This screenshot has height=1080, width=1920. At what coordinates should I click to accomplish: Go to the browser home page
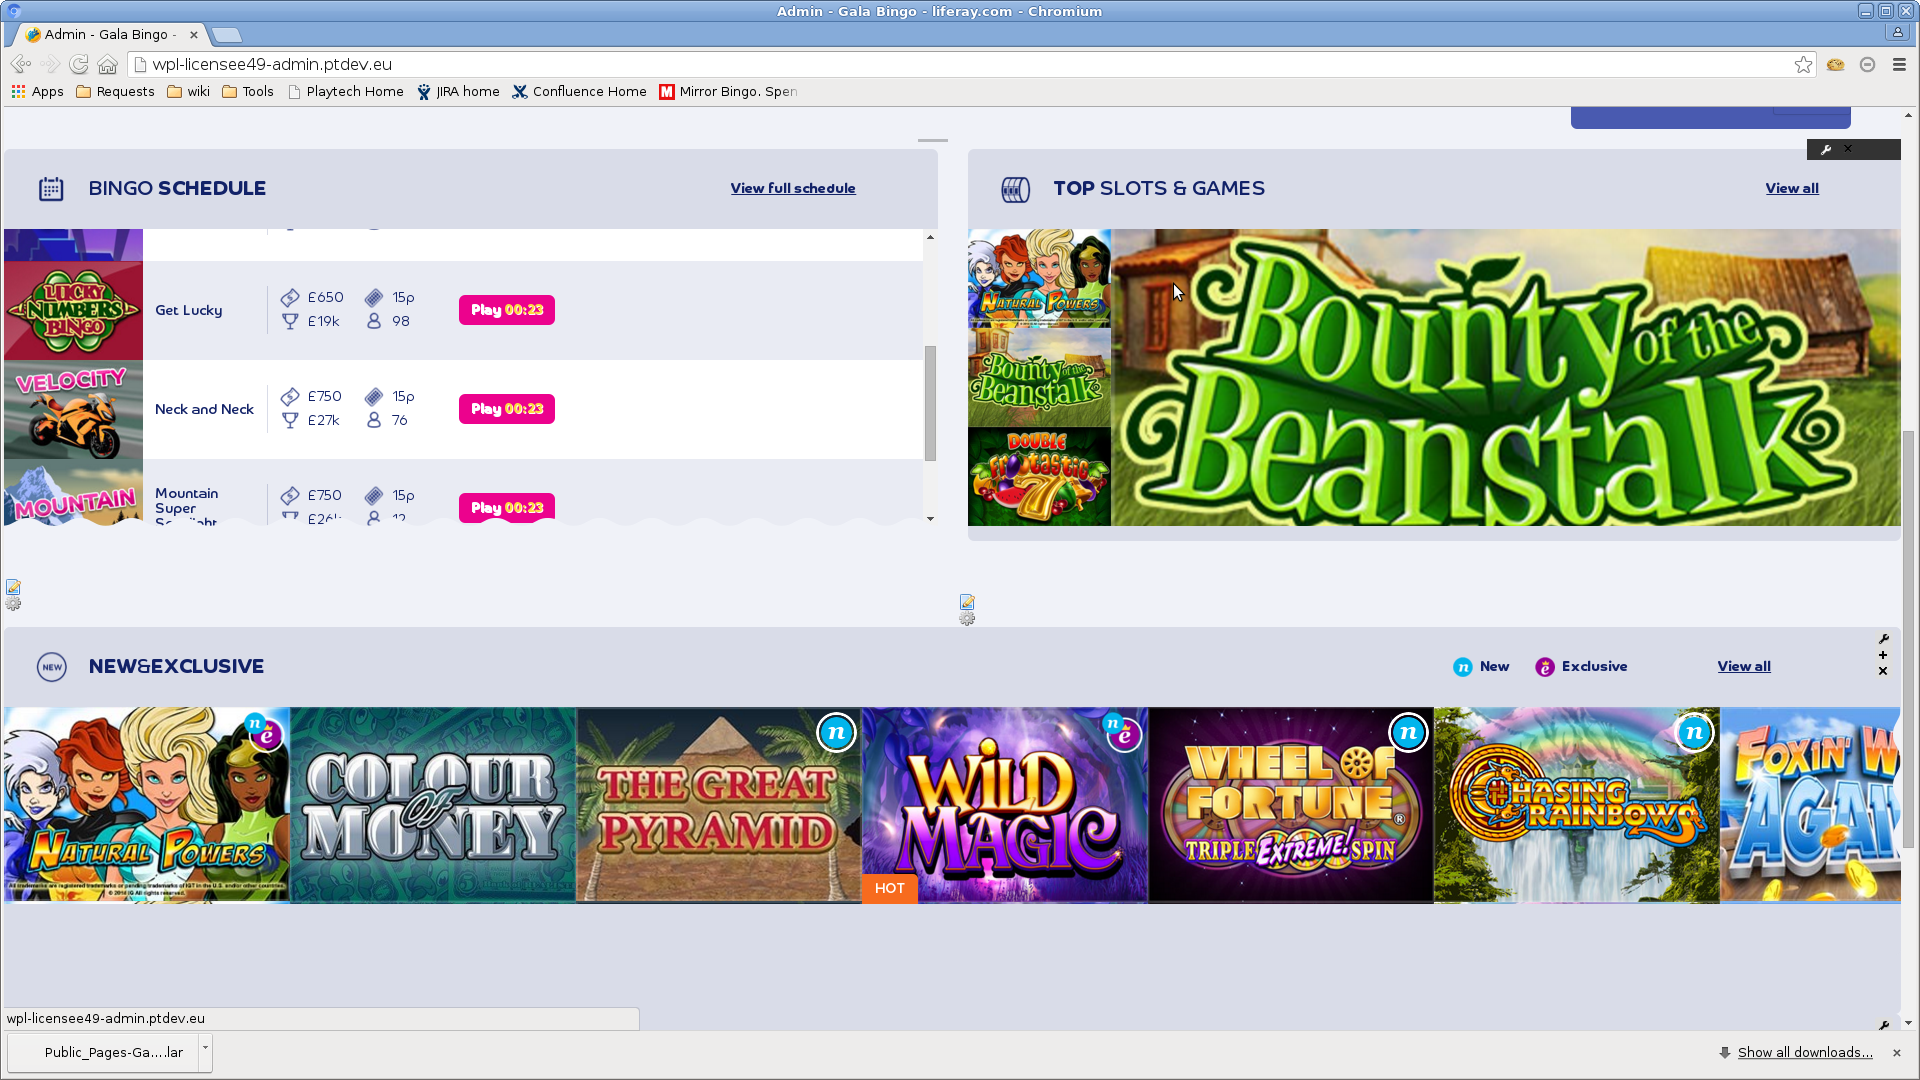click(x=108, y=64)
